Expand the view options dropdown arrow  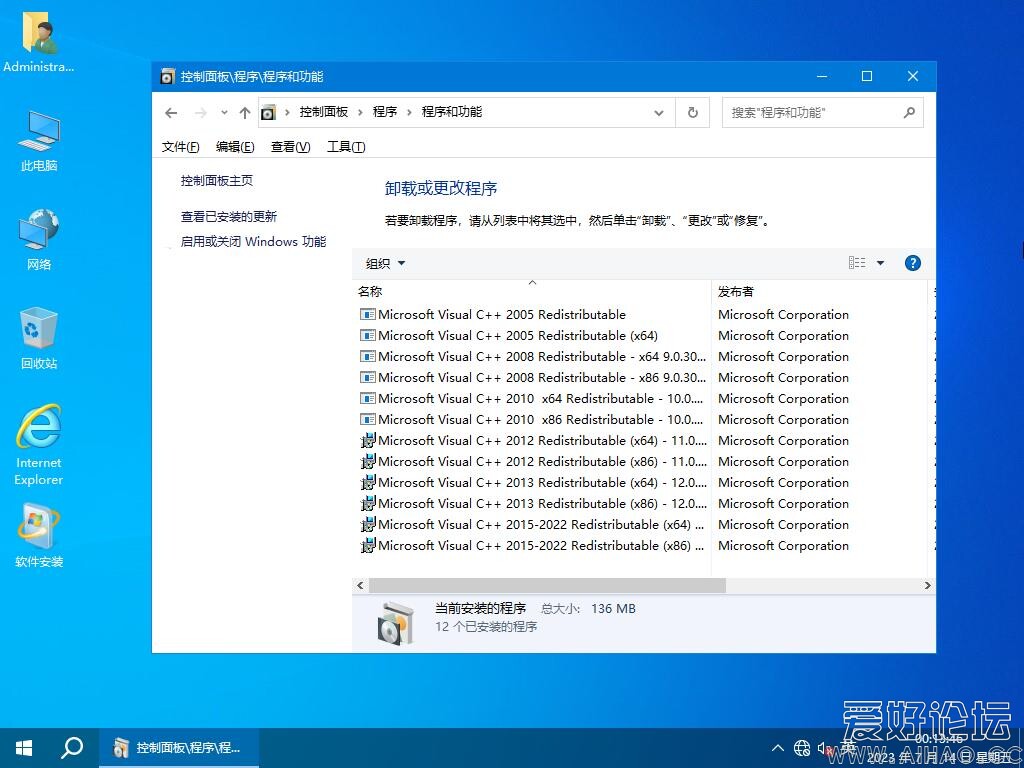point(880,263)
